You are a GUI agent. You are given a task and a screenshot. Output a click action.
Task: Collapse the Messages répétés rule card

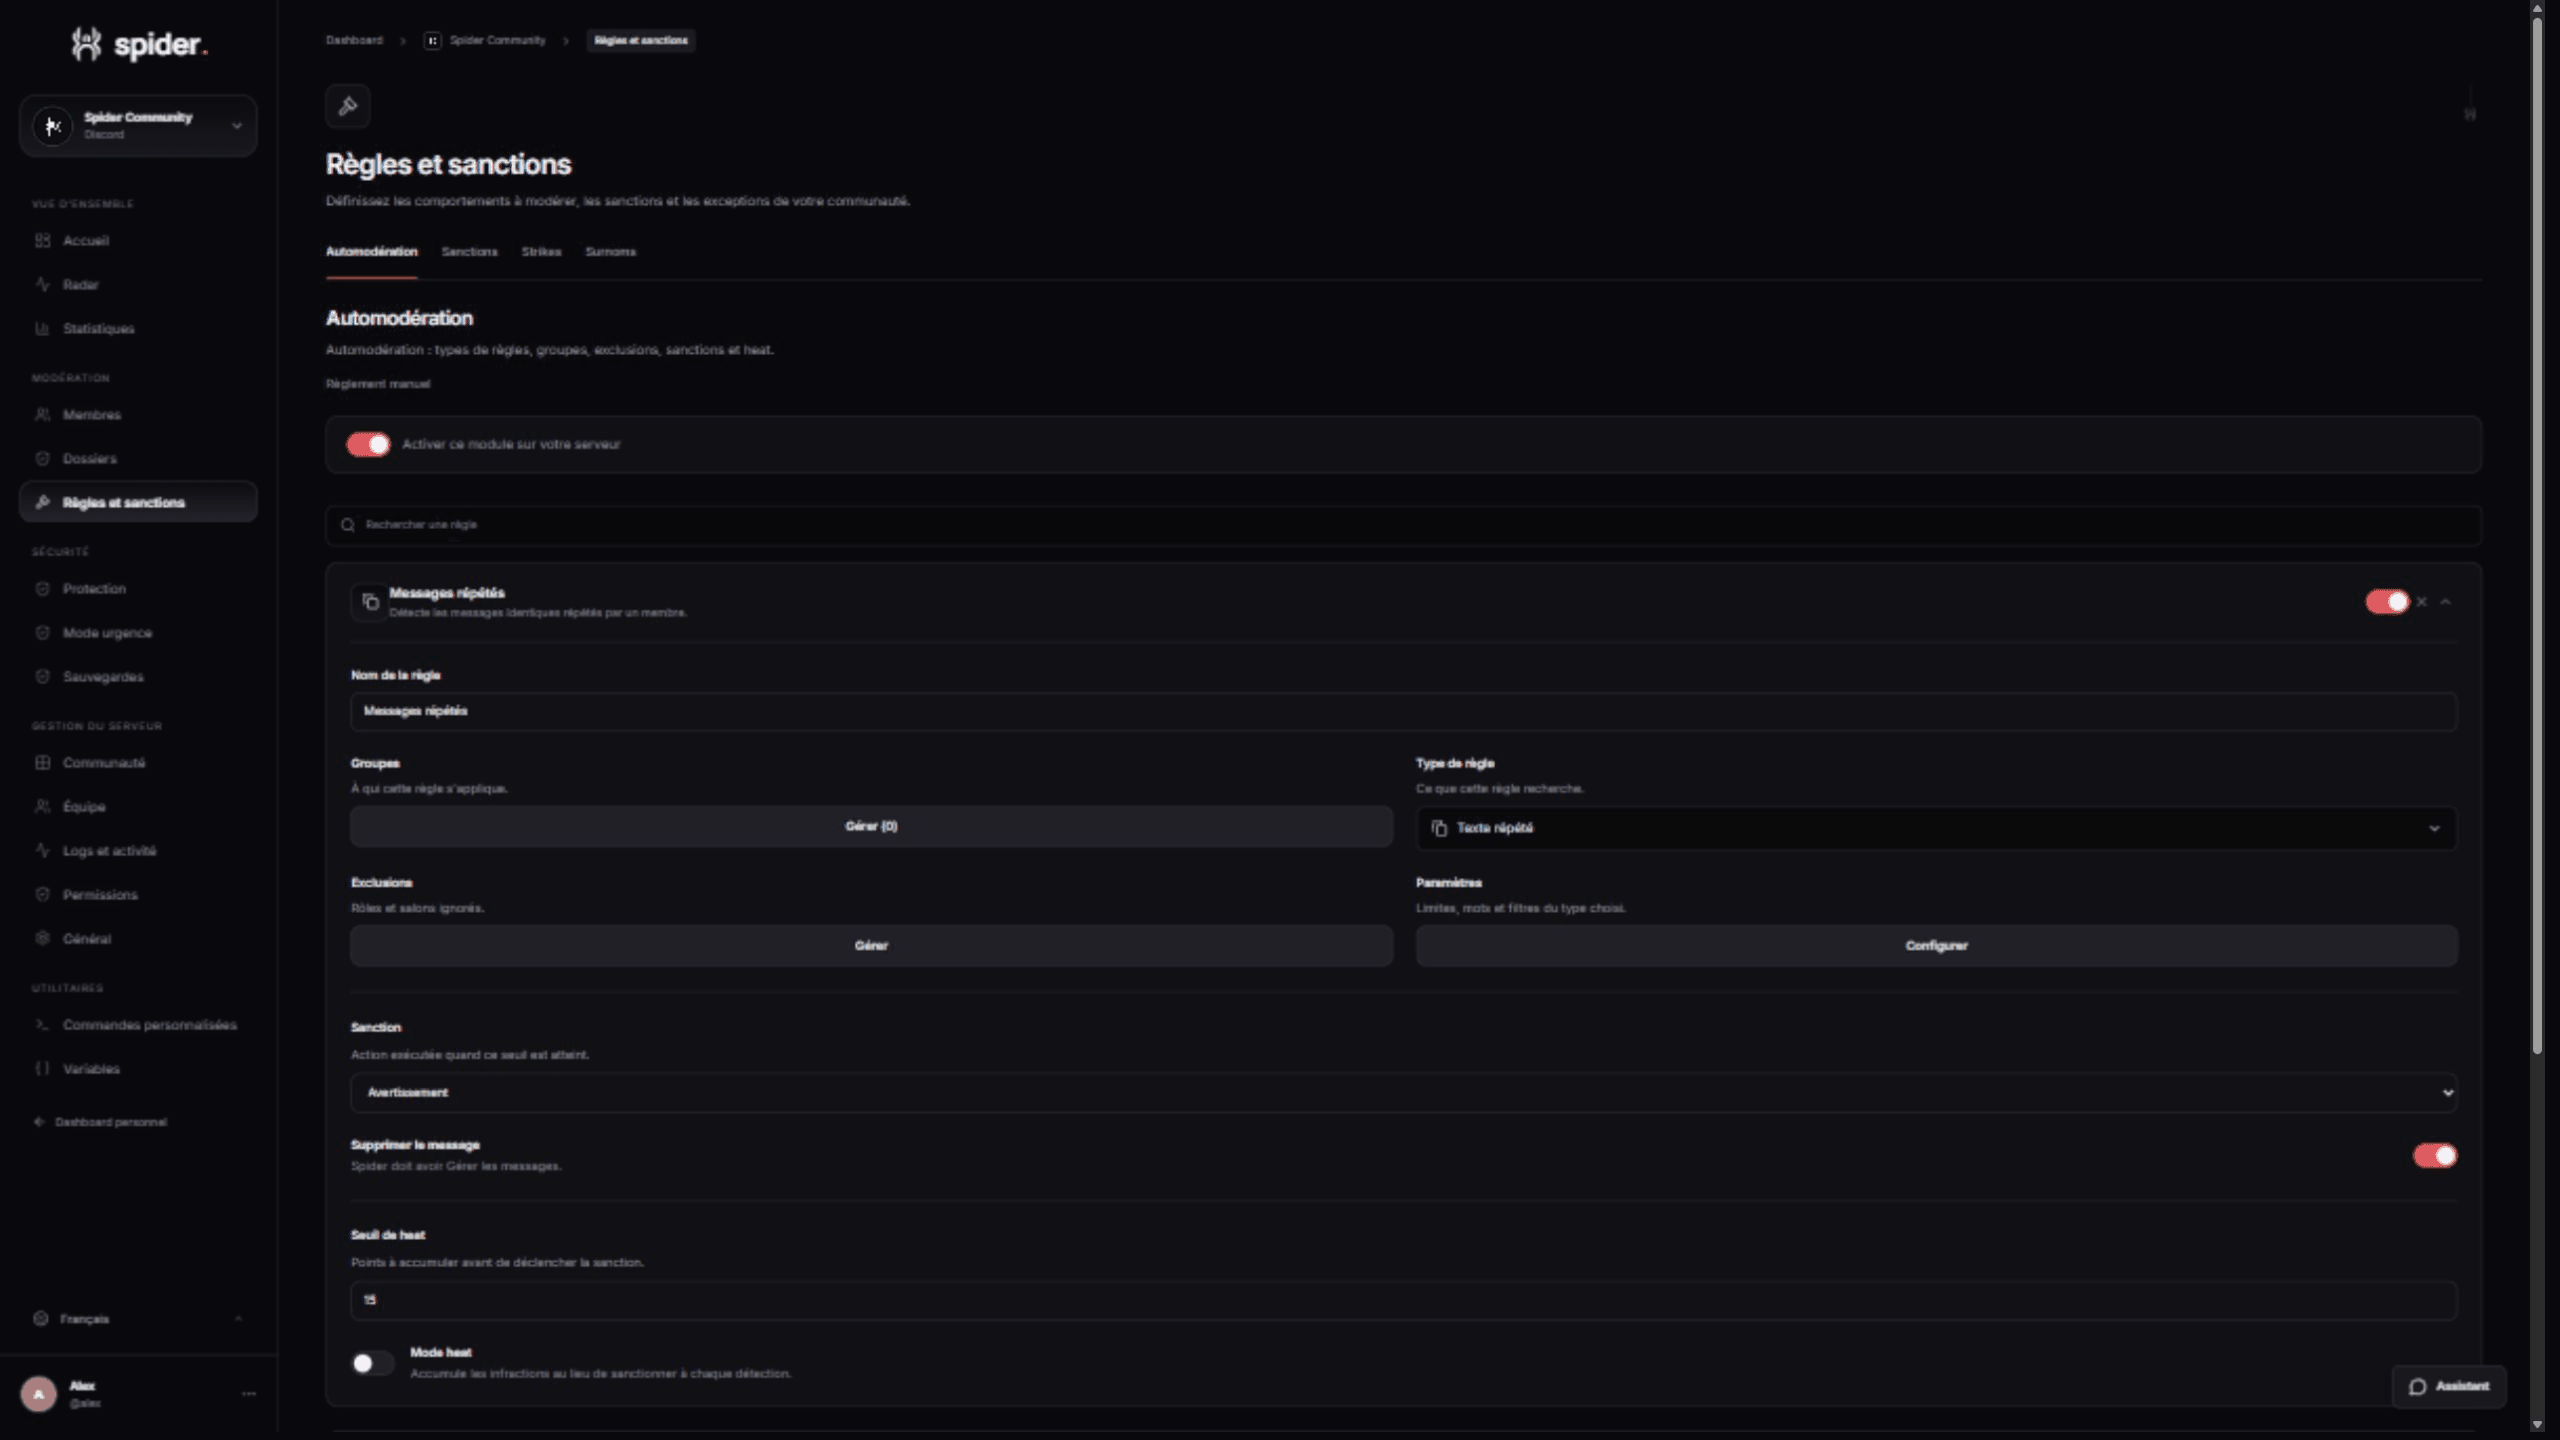[2445, 601]
